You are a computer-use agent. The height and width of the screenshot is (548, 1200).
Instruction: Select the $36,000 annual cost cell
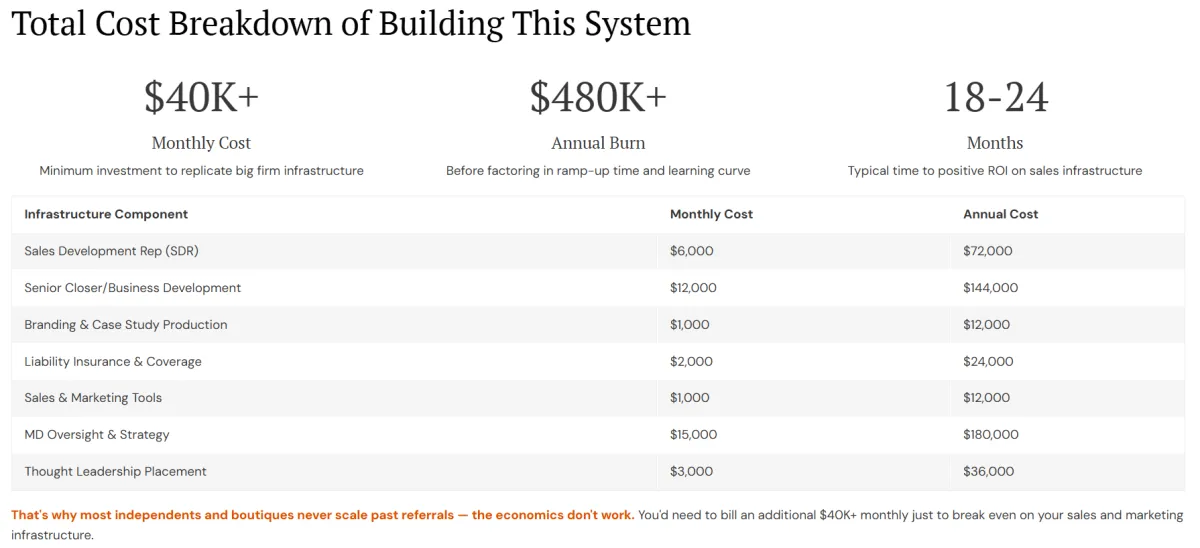988,471
